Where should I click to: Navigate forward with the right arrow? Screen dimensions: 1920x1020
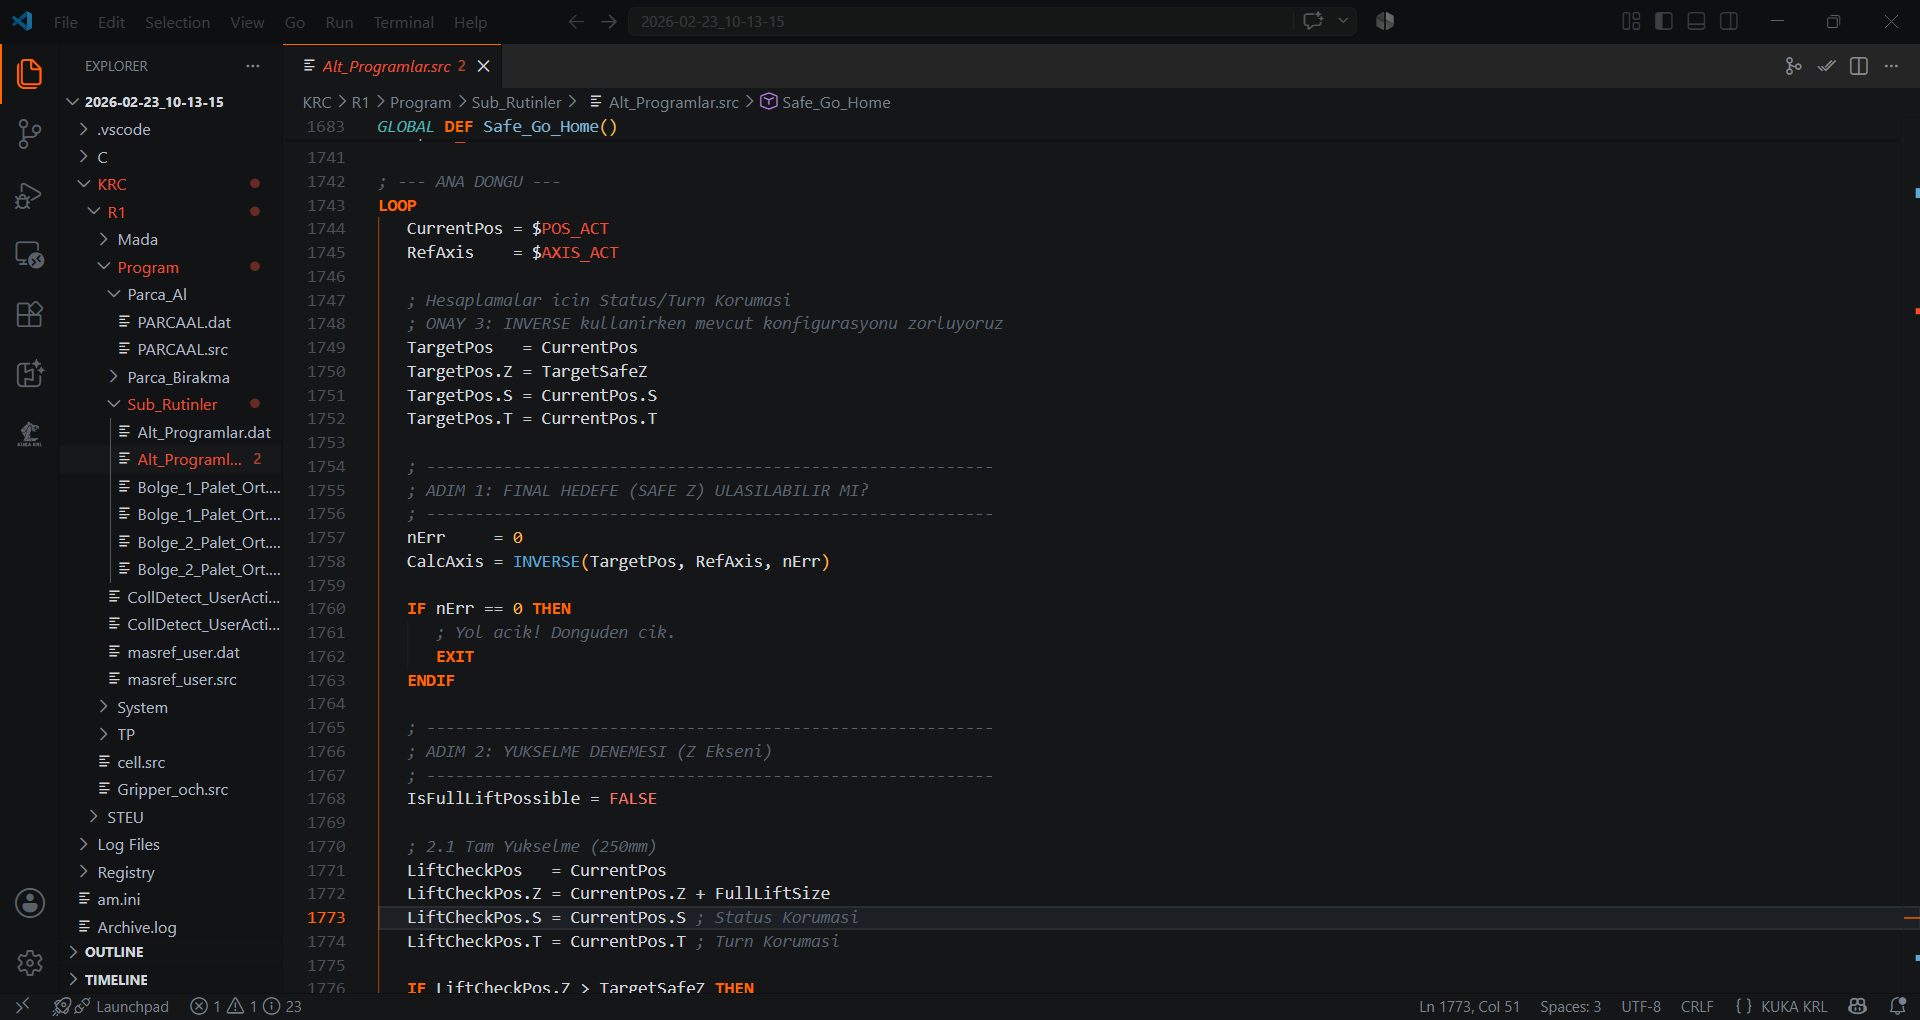click(609, 21)
